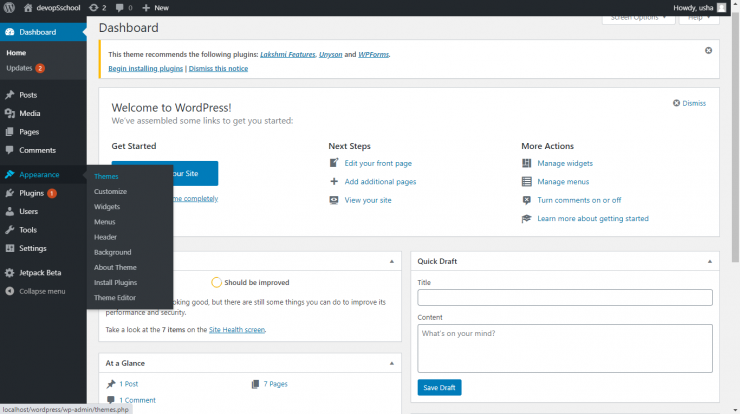Click the Collapse menu arrow icon
Image resolution: width=740 pixels, height=414 pixels.
click(x=9, y=291)
